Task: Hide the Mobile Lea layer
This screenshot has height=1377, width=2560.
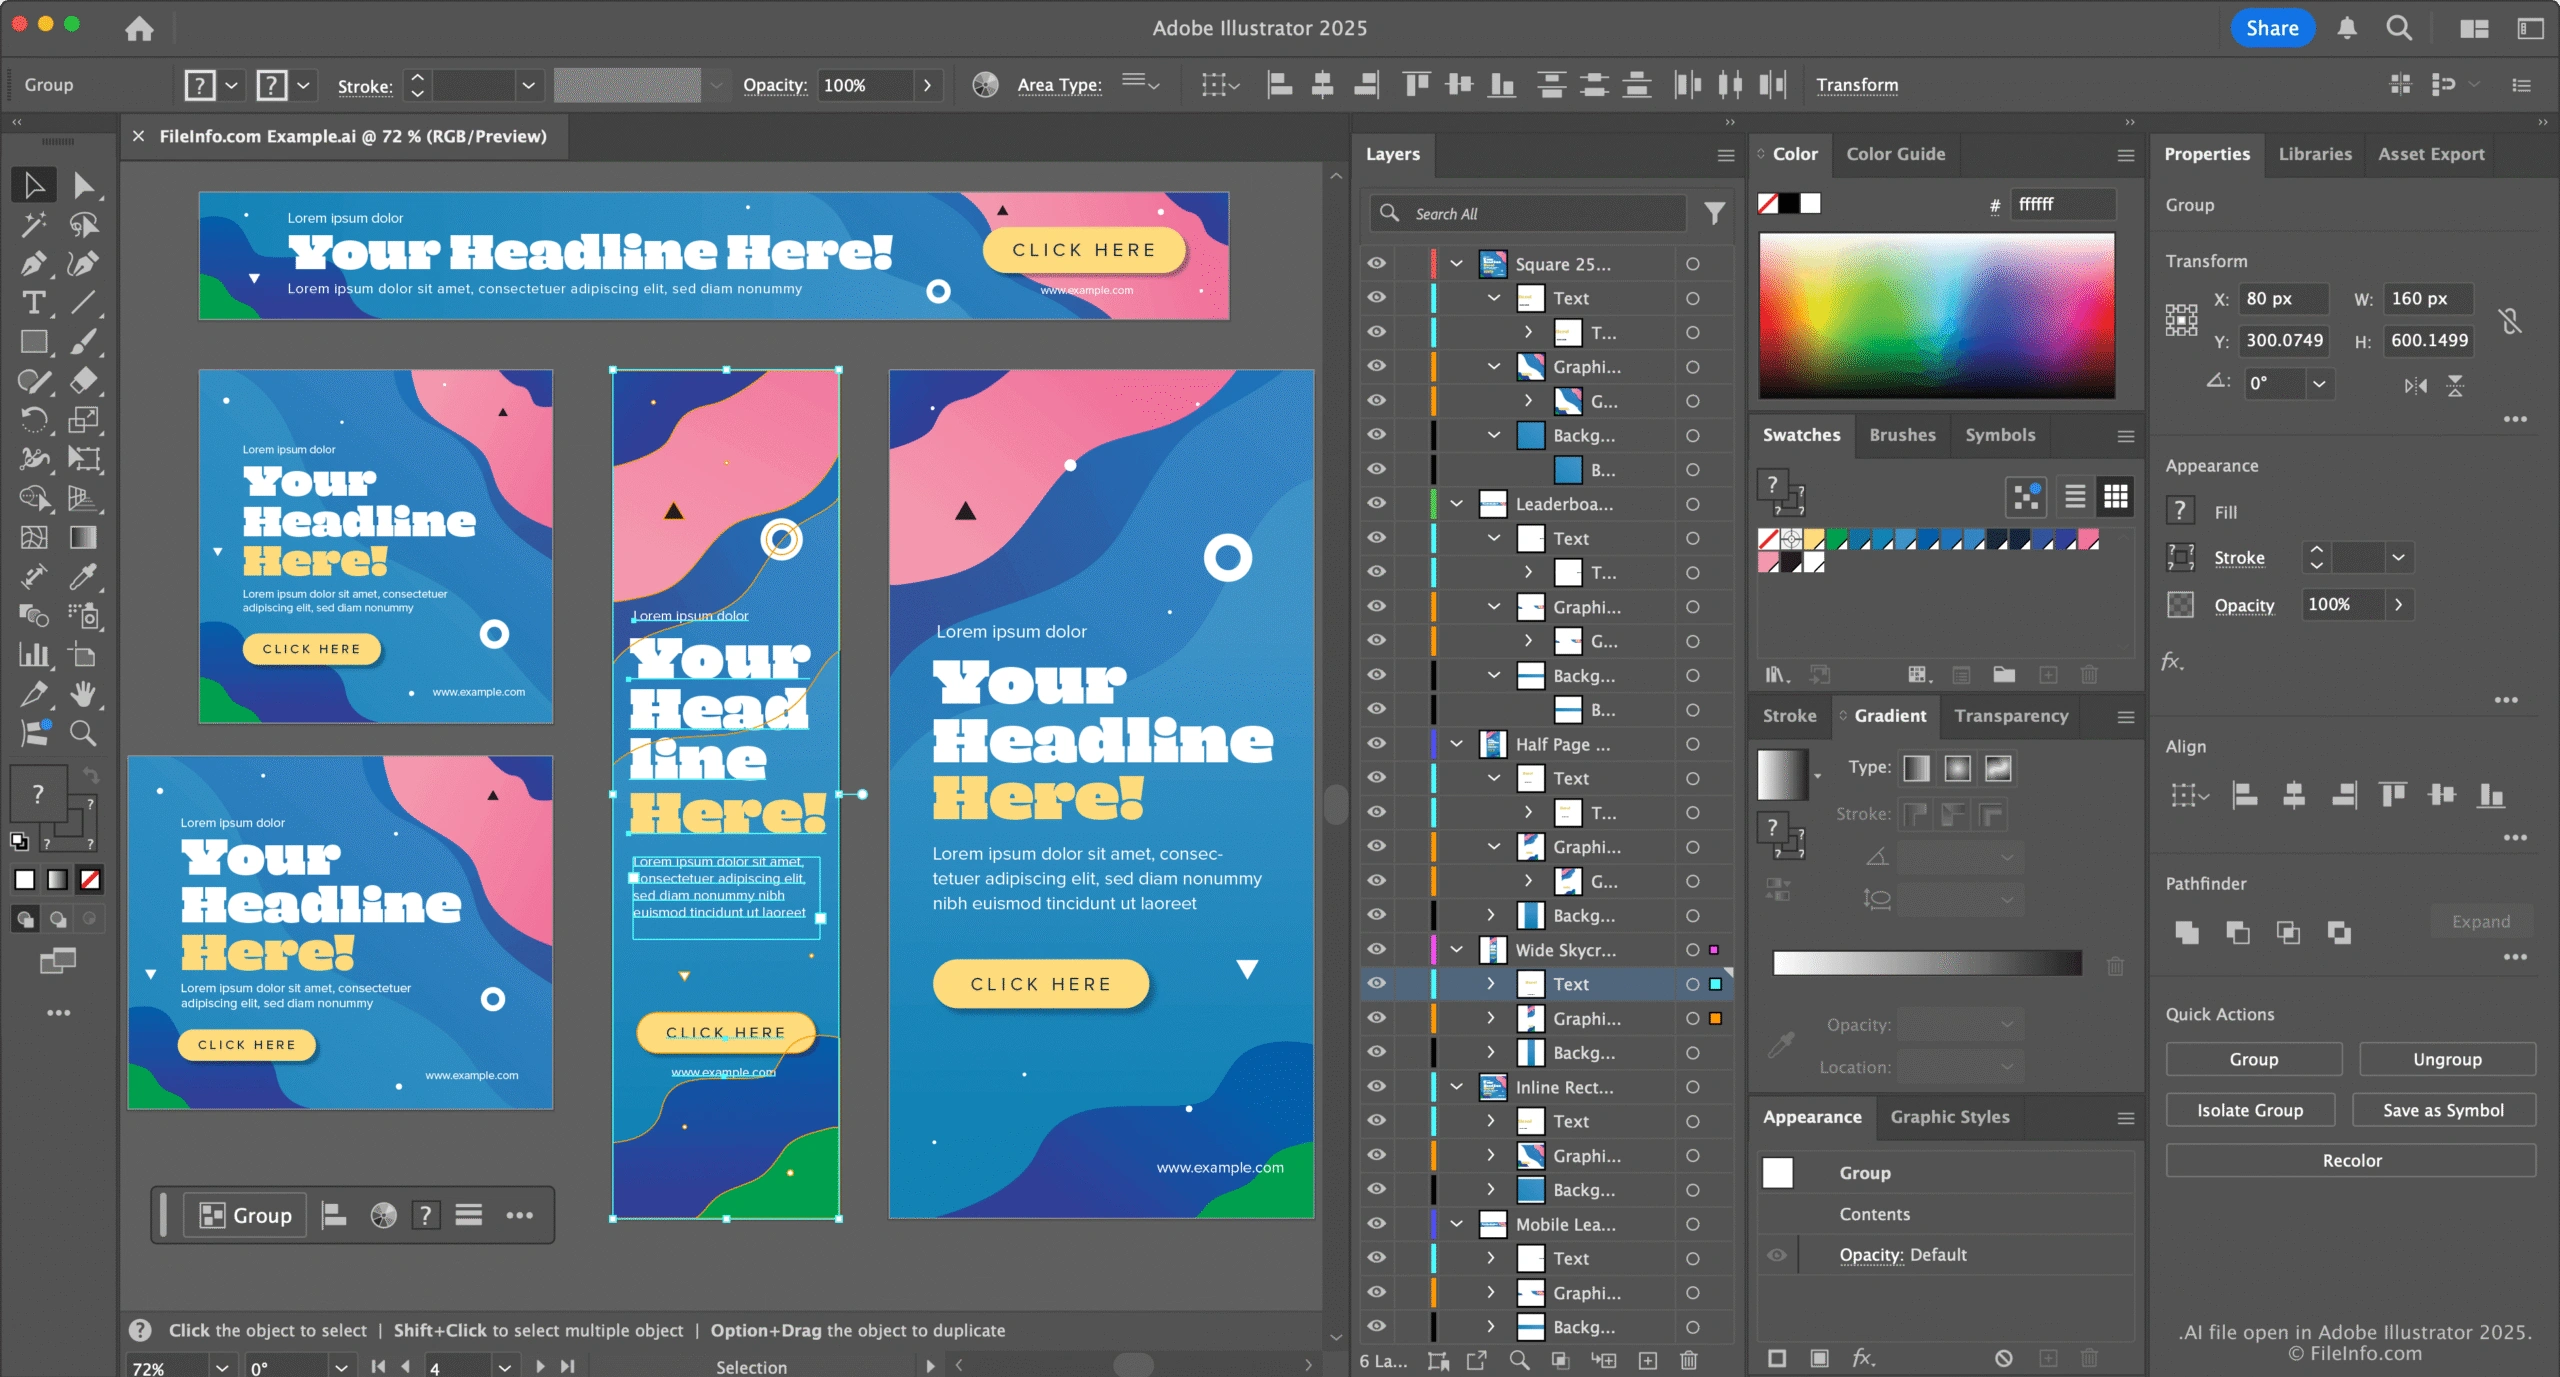Action: 1377,1224
